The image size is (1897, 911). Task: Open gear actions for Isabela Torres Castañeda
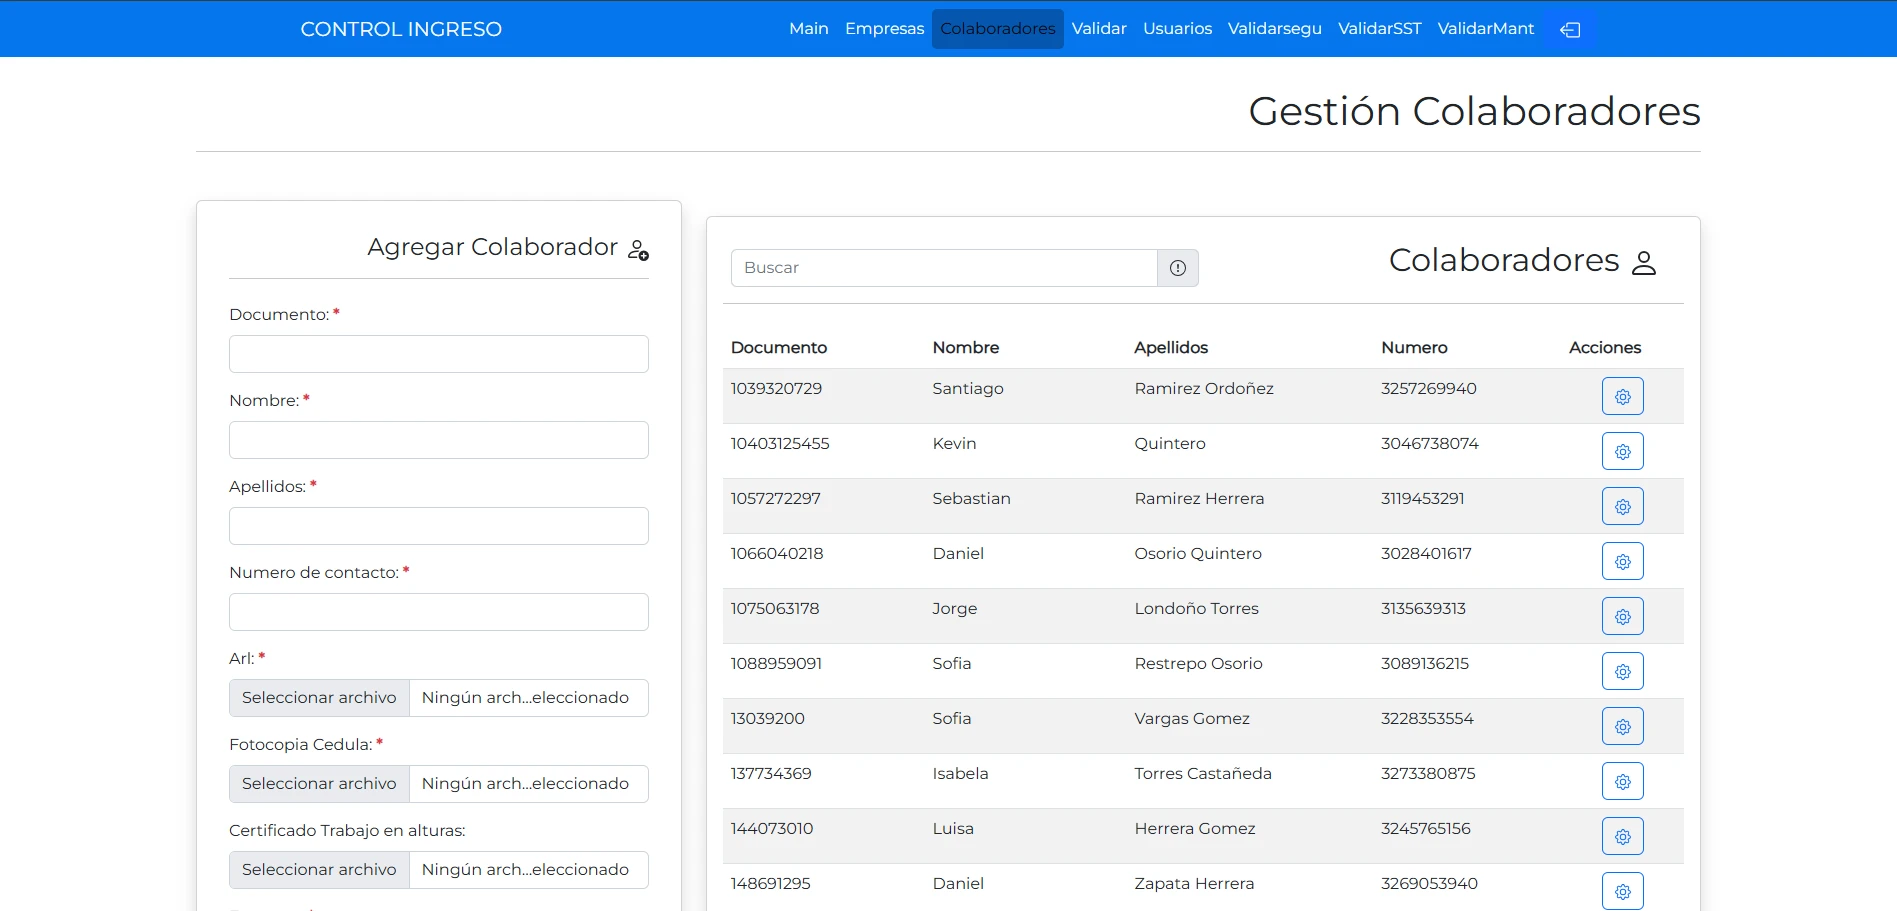tap(1622, 782)
